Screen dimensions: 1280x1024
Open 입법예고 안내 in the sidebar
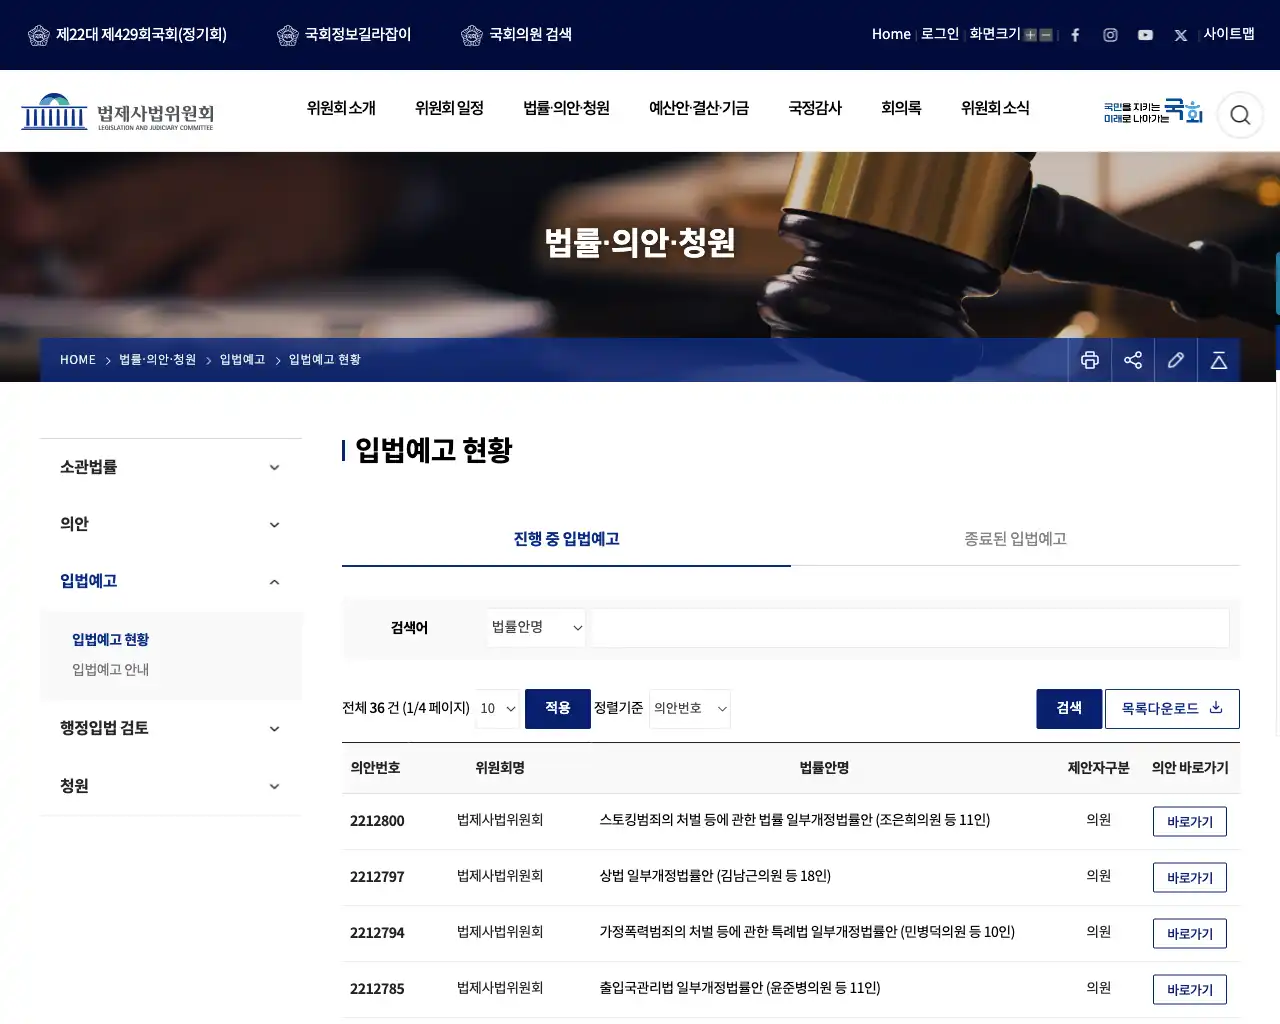[110, 670]
